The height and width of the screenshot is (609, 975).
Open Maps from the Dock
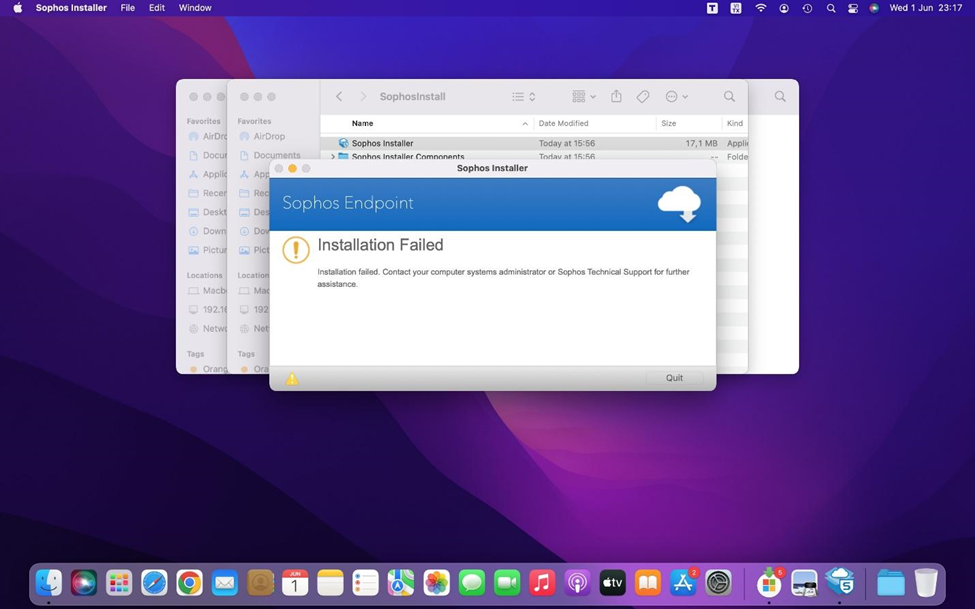click(401, 583)
